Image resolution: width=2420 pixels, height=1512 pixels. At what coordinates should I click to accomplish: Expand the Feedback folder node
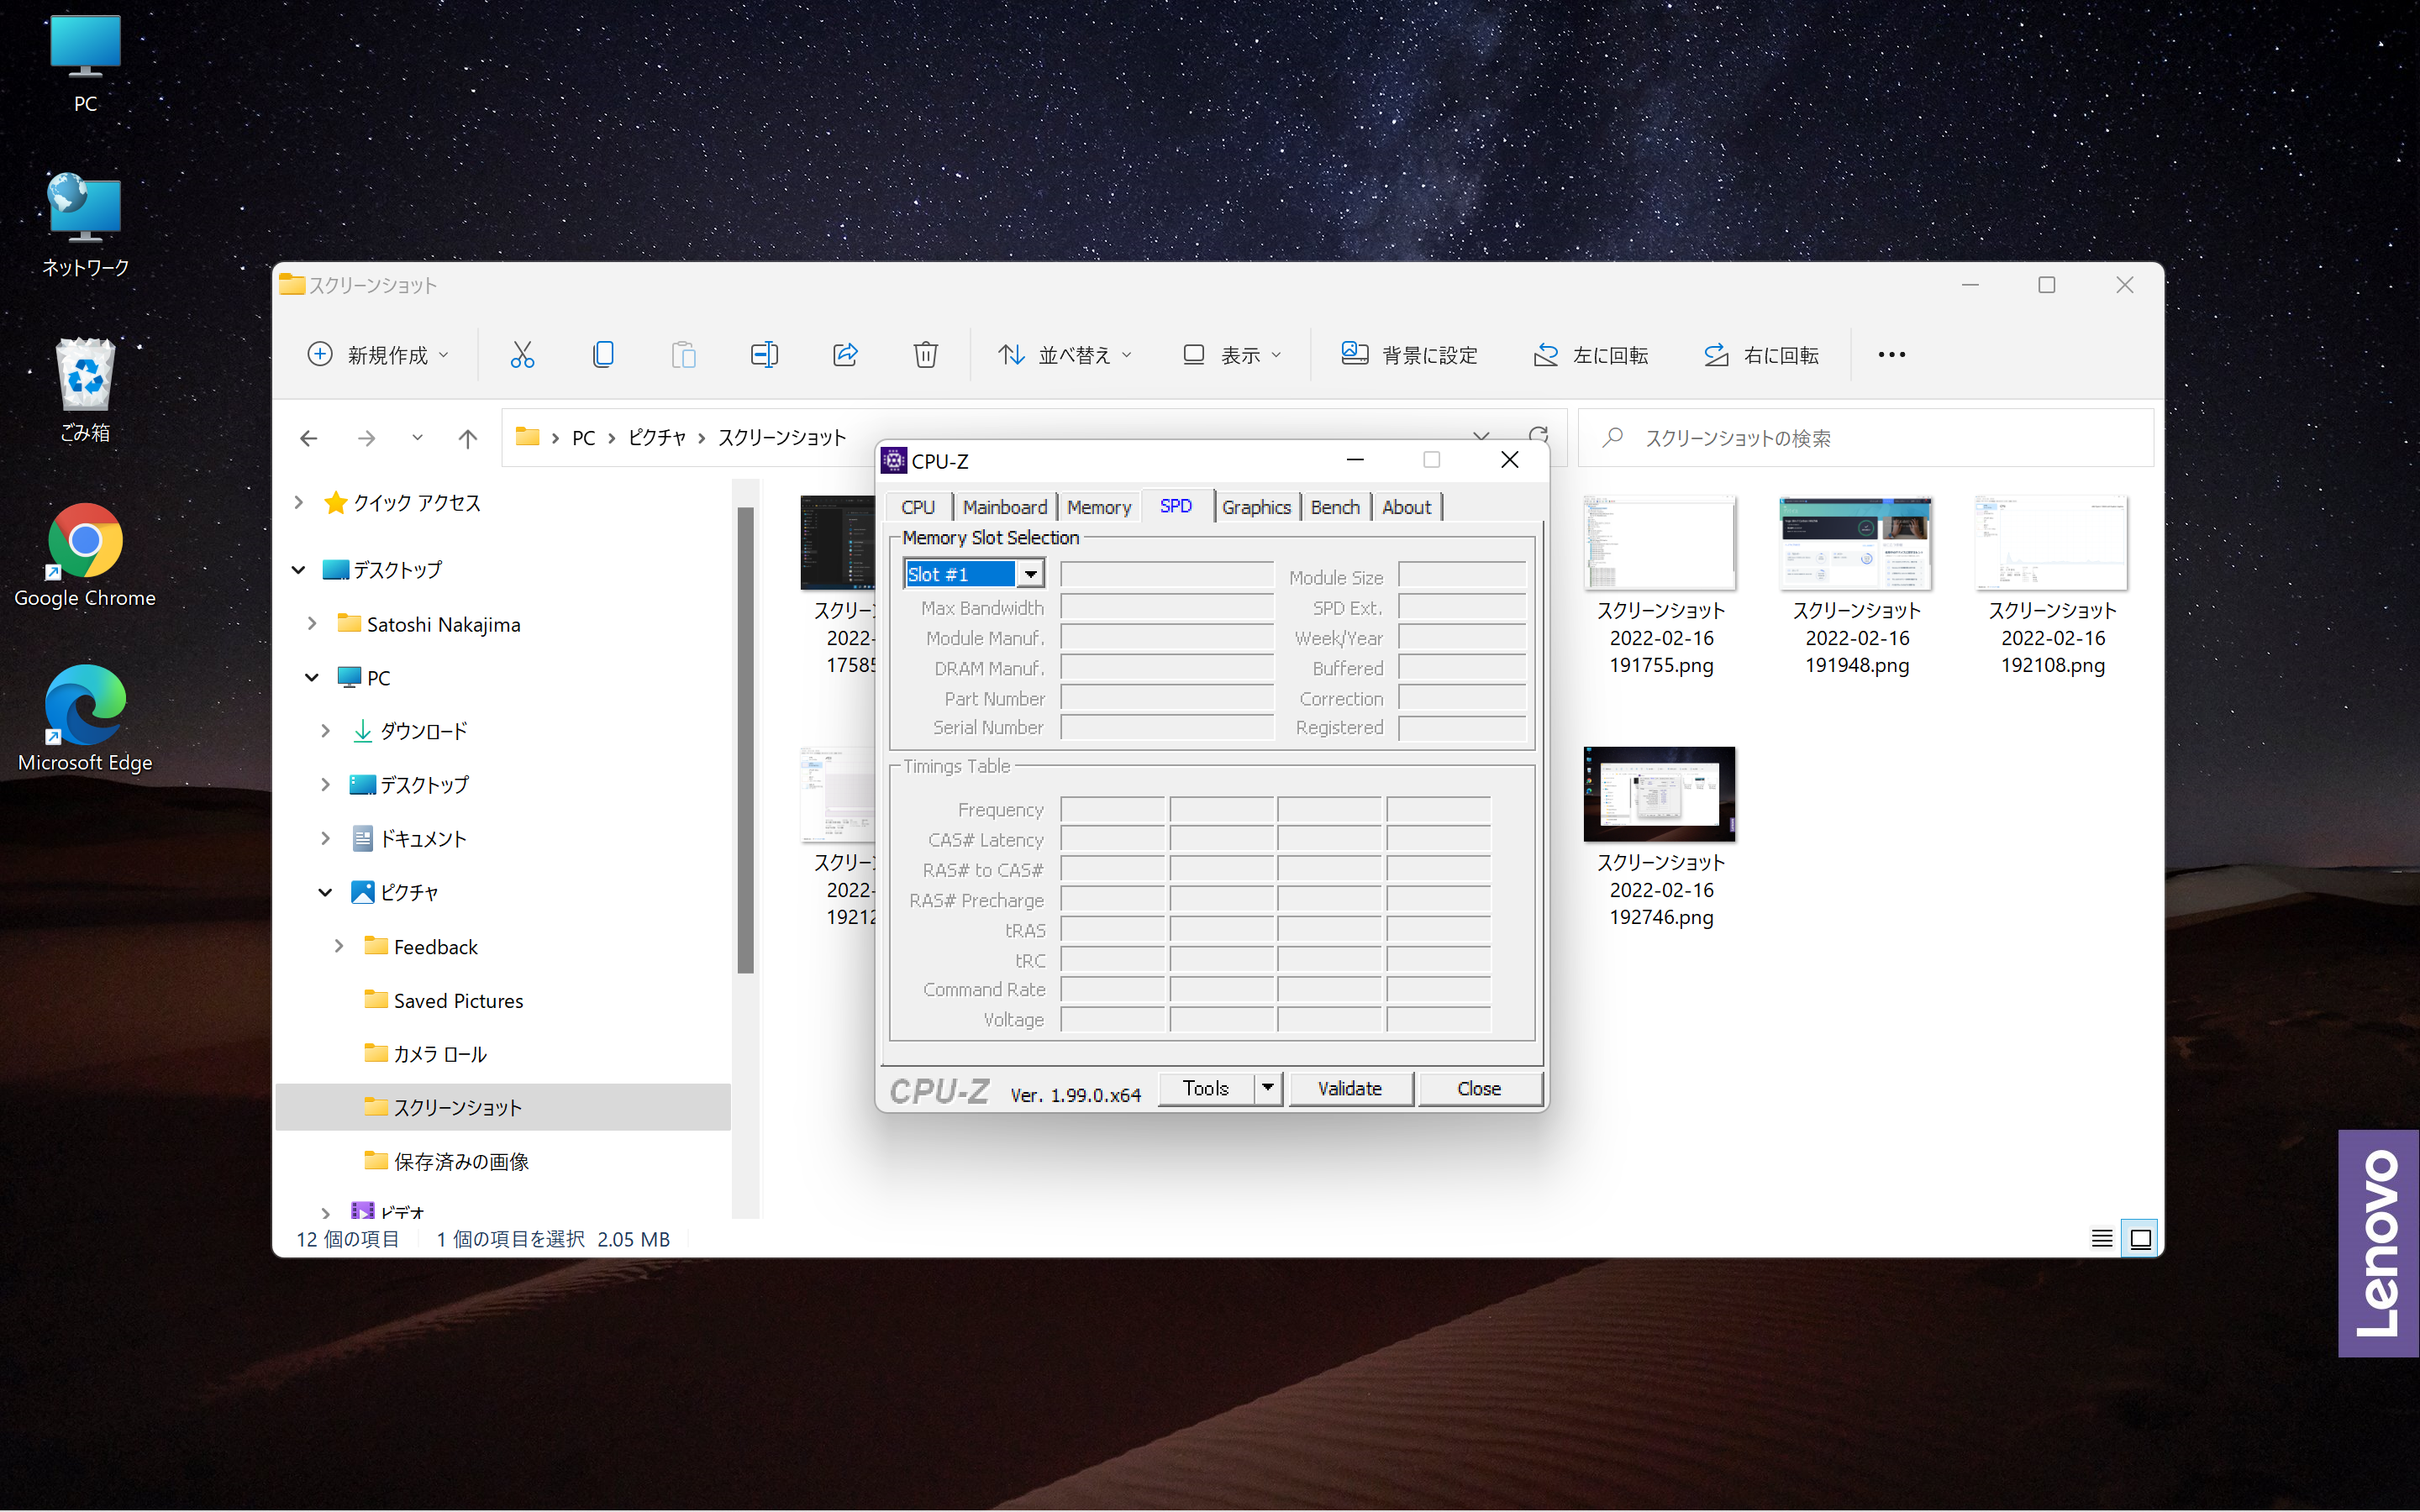[339, 946]
